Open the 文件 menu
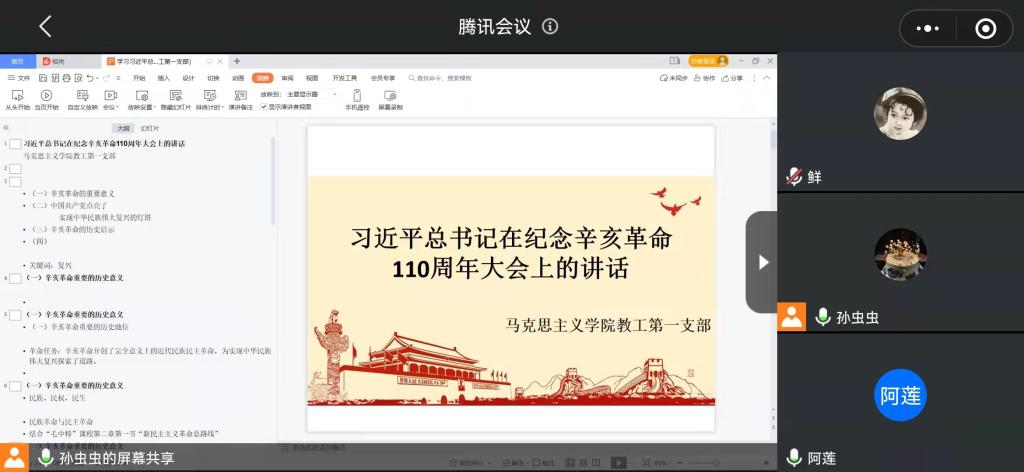 click(x=19, y=77)
